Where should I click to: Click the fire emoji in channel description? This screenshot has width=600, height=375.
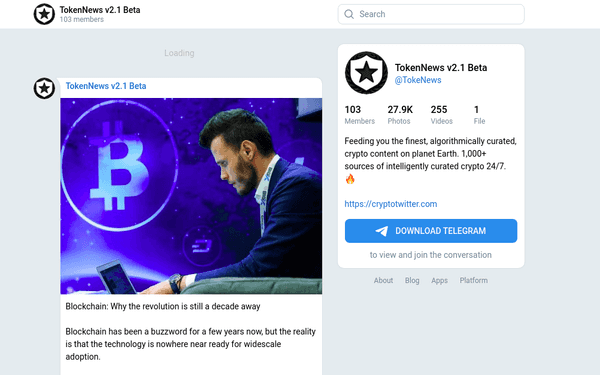point(350,179)
